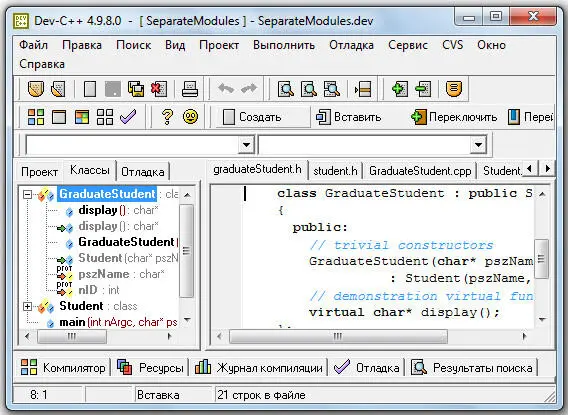
Task: Click the compile grid icon
Action: point(36,117)
